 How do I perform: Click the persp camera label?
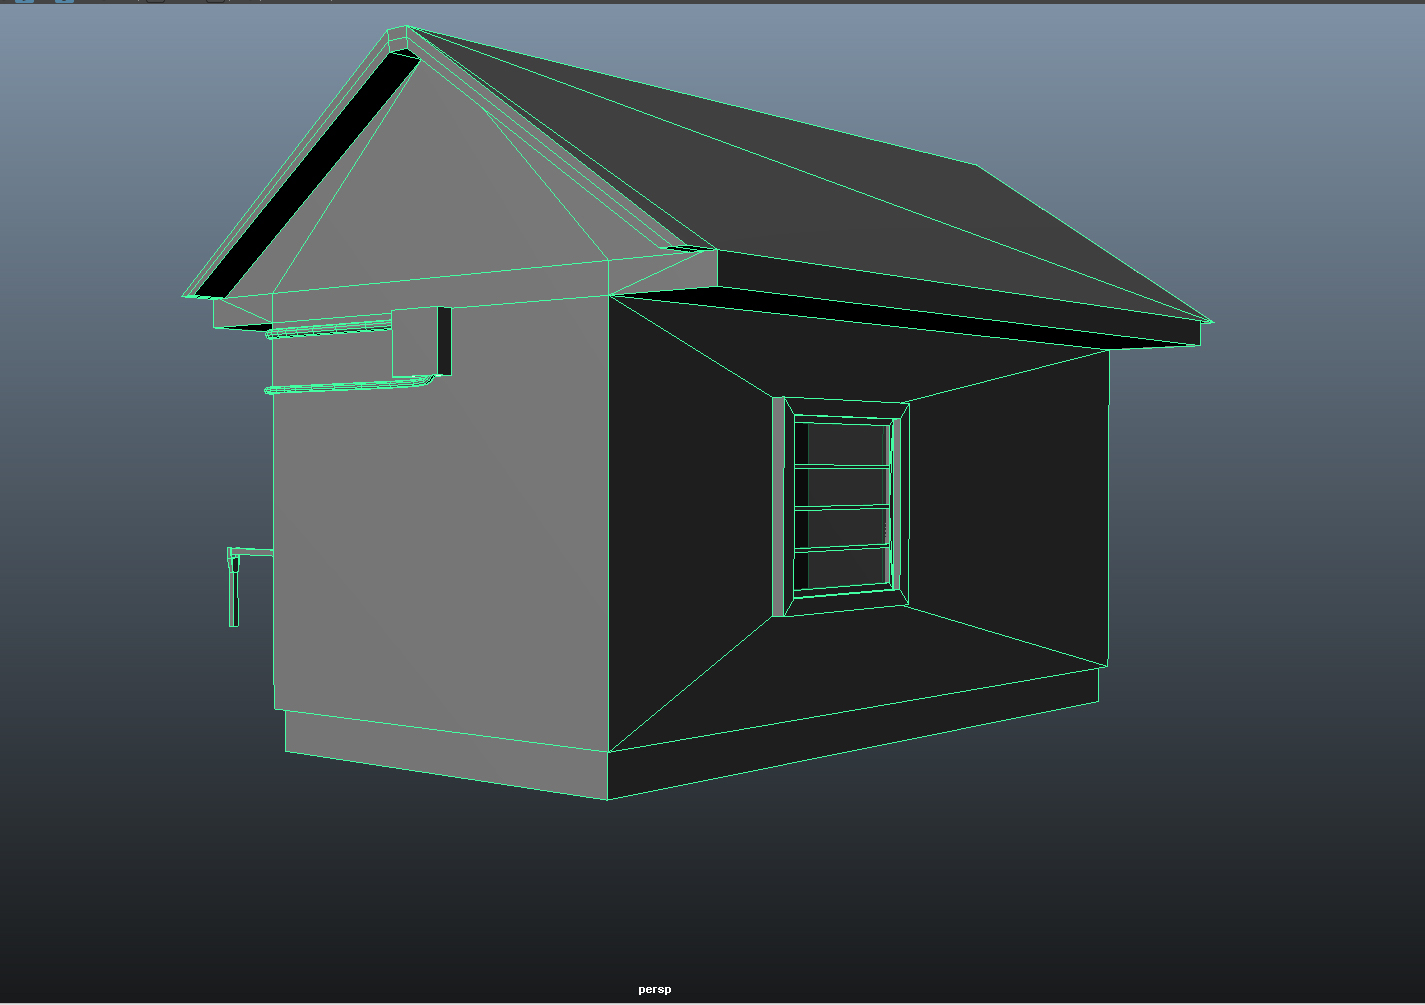tap(654, 988)
